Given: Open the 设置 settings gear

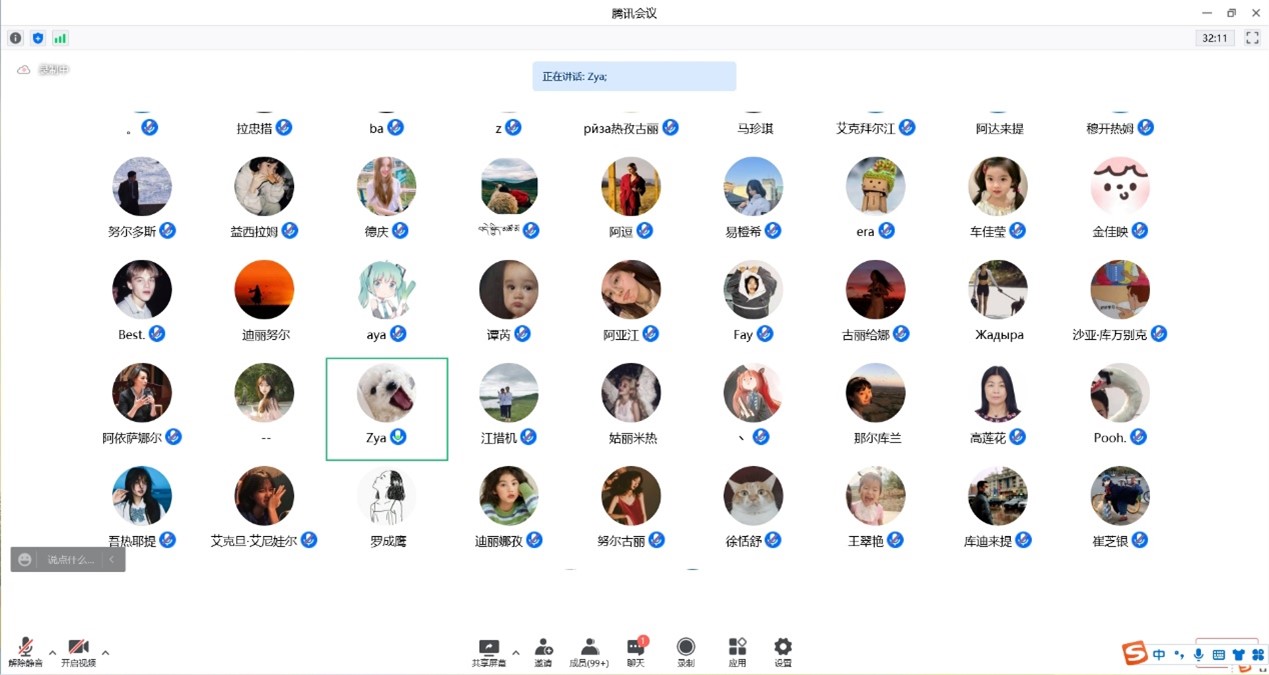Looking at the screenshot, I should pyautogui.click(x=783, y=652).
